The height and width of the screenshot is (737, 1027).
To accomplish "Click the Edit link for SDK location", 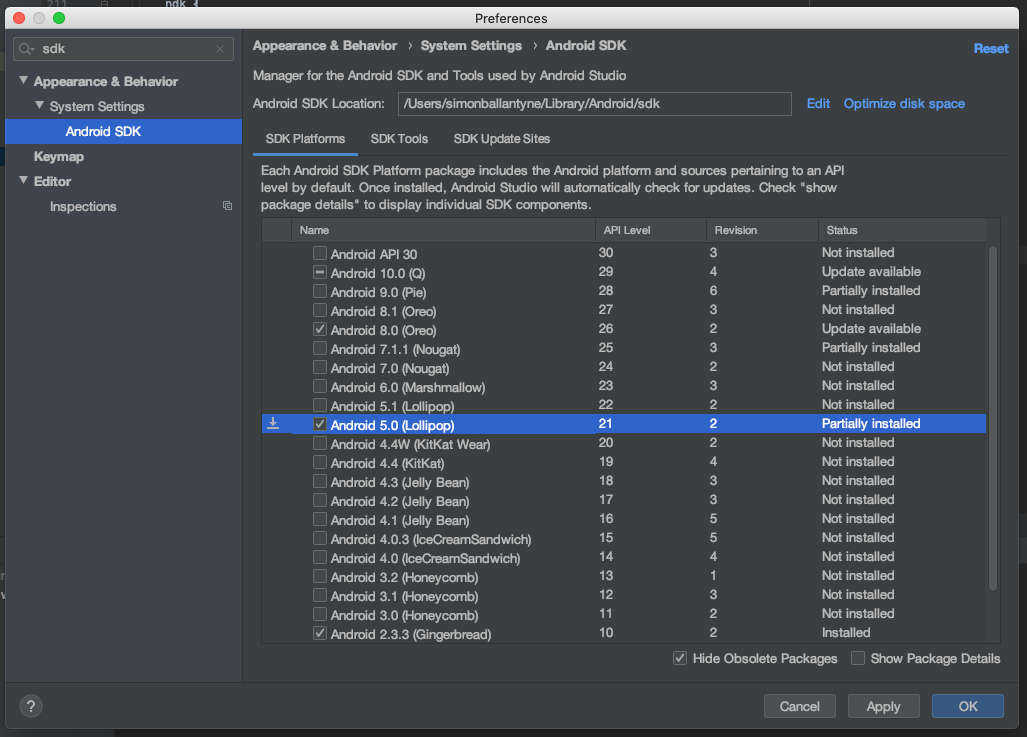I will click(818, 104).
